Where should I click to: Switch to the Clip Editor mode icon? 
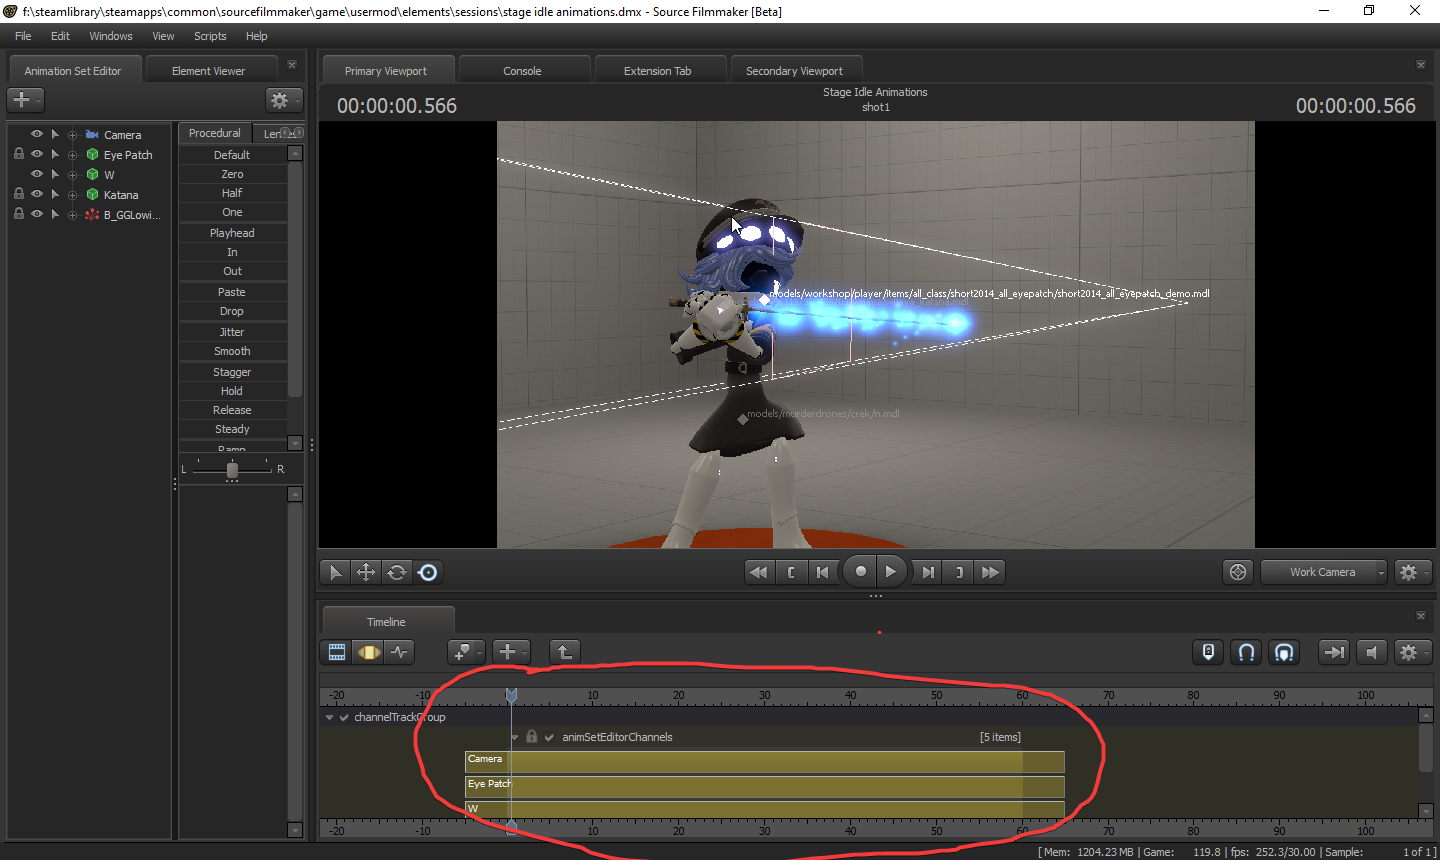[337, 652]
